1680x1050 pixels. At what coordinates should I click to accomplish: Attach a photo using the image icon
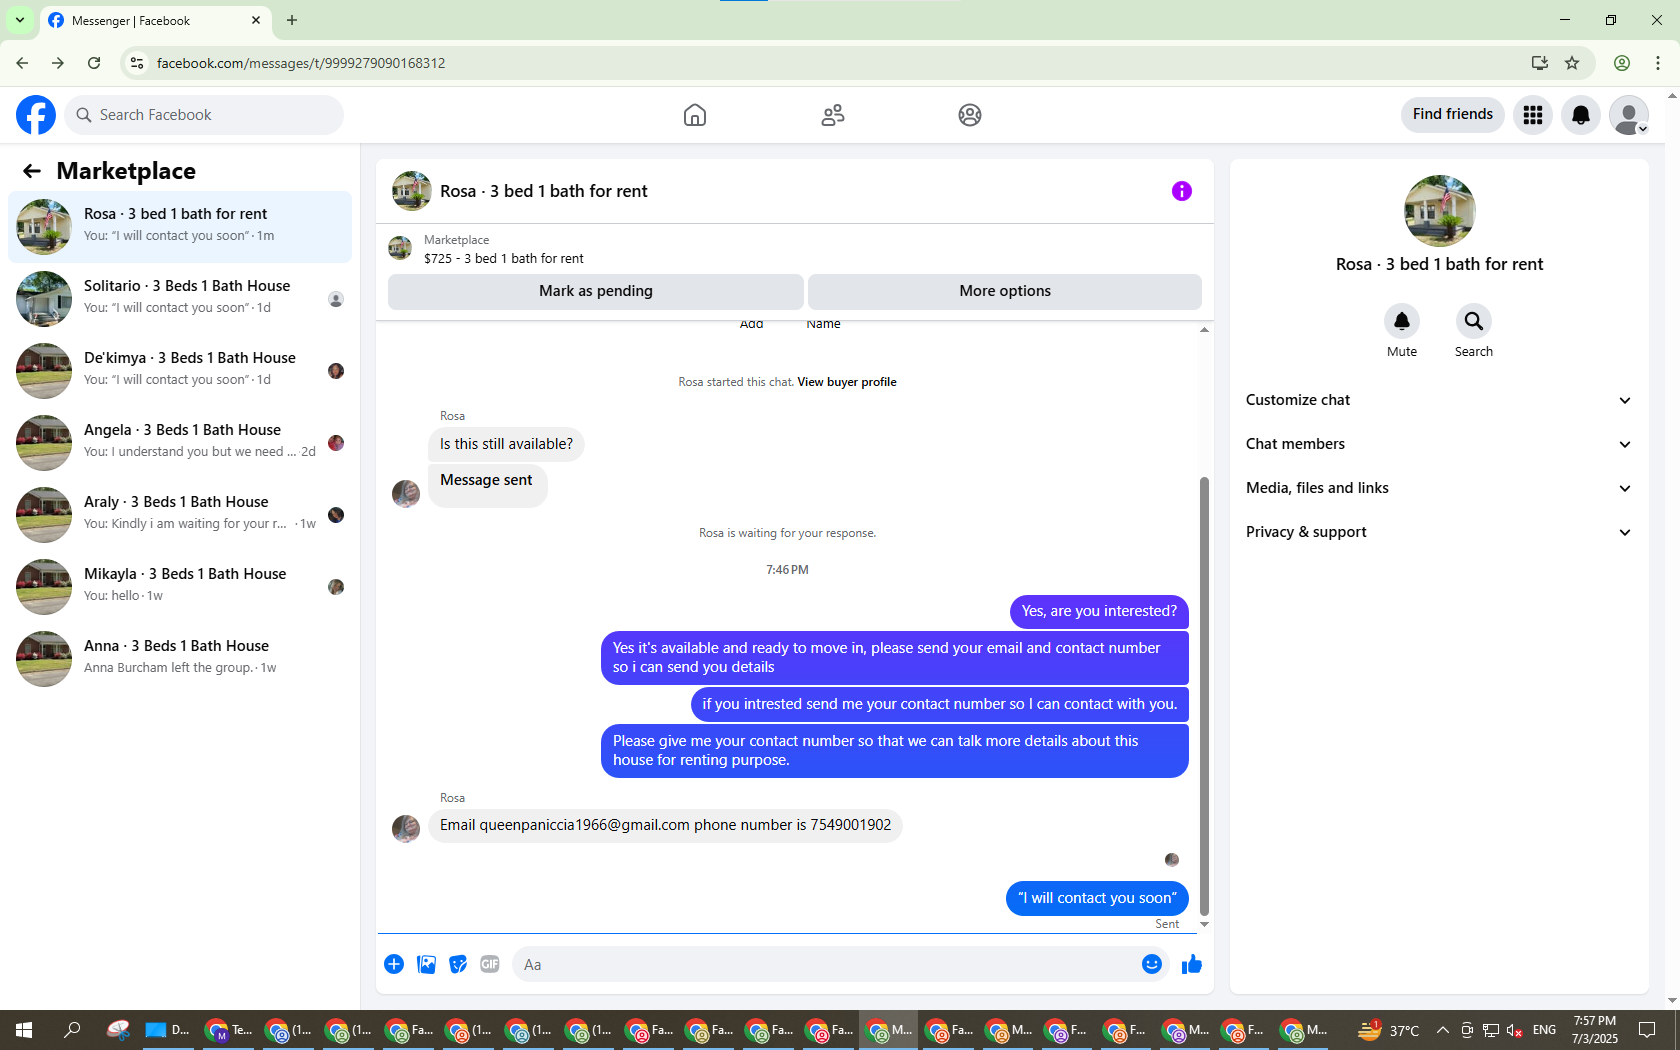coord(426,964)
